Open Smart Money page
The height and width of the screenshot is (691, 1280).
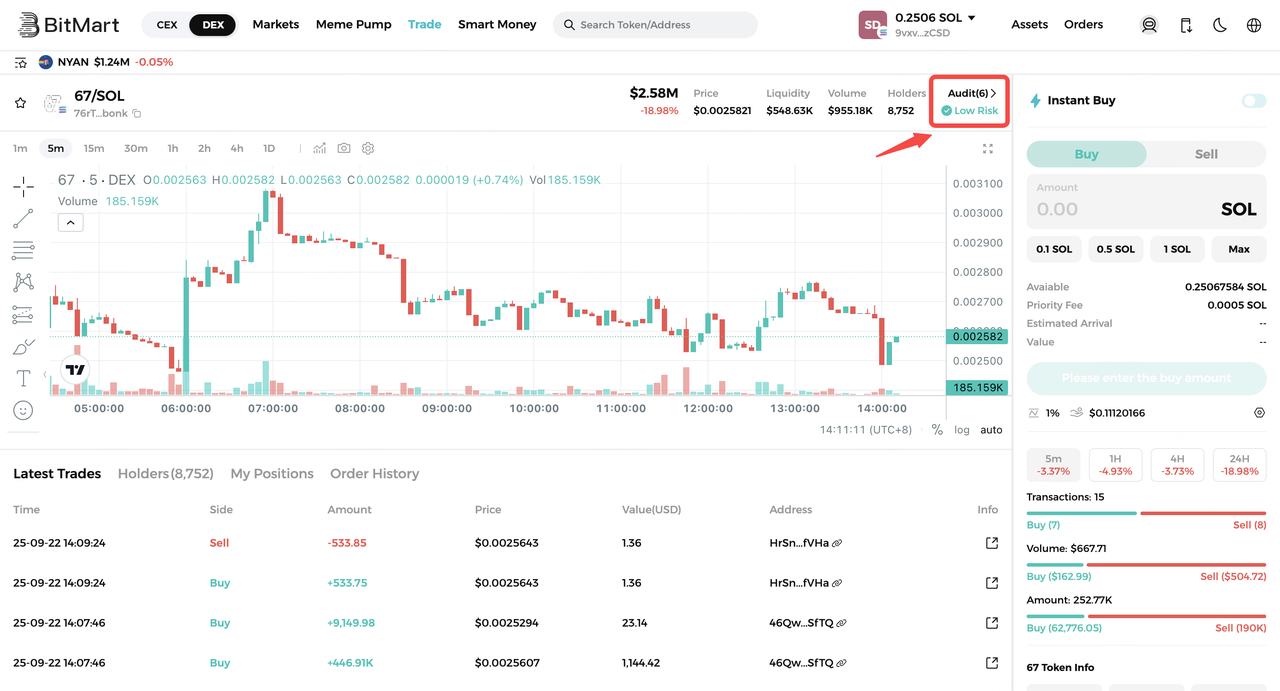pos(497,24)
